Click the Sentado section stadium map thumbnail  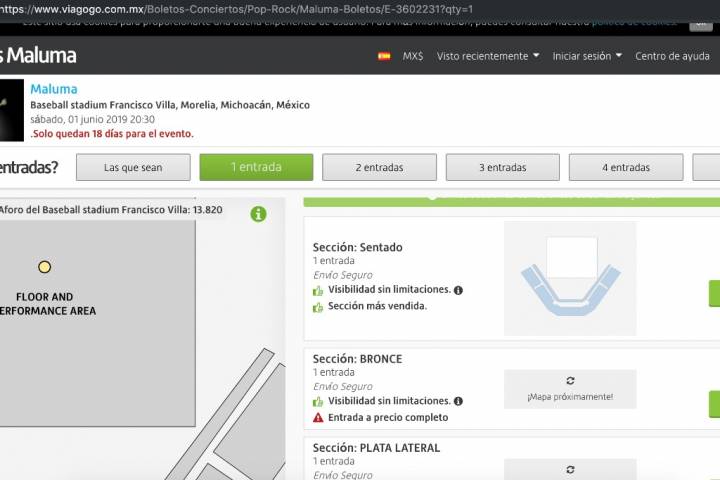point(570,278)
